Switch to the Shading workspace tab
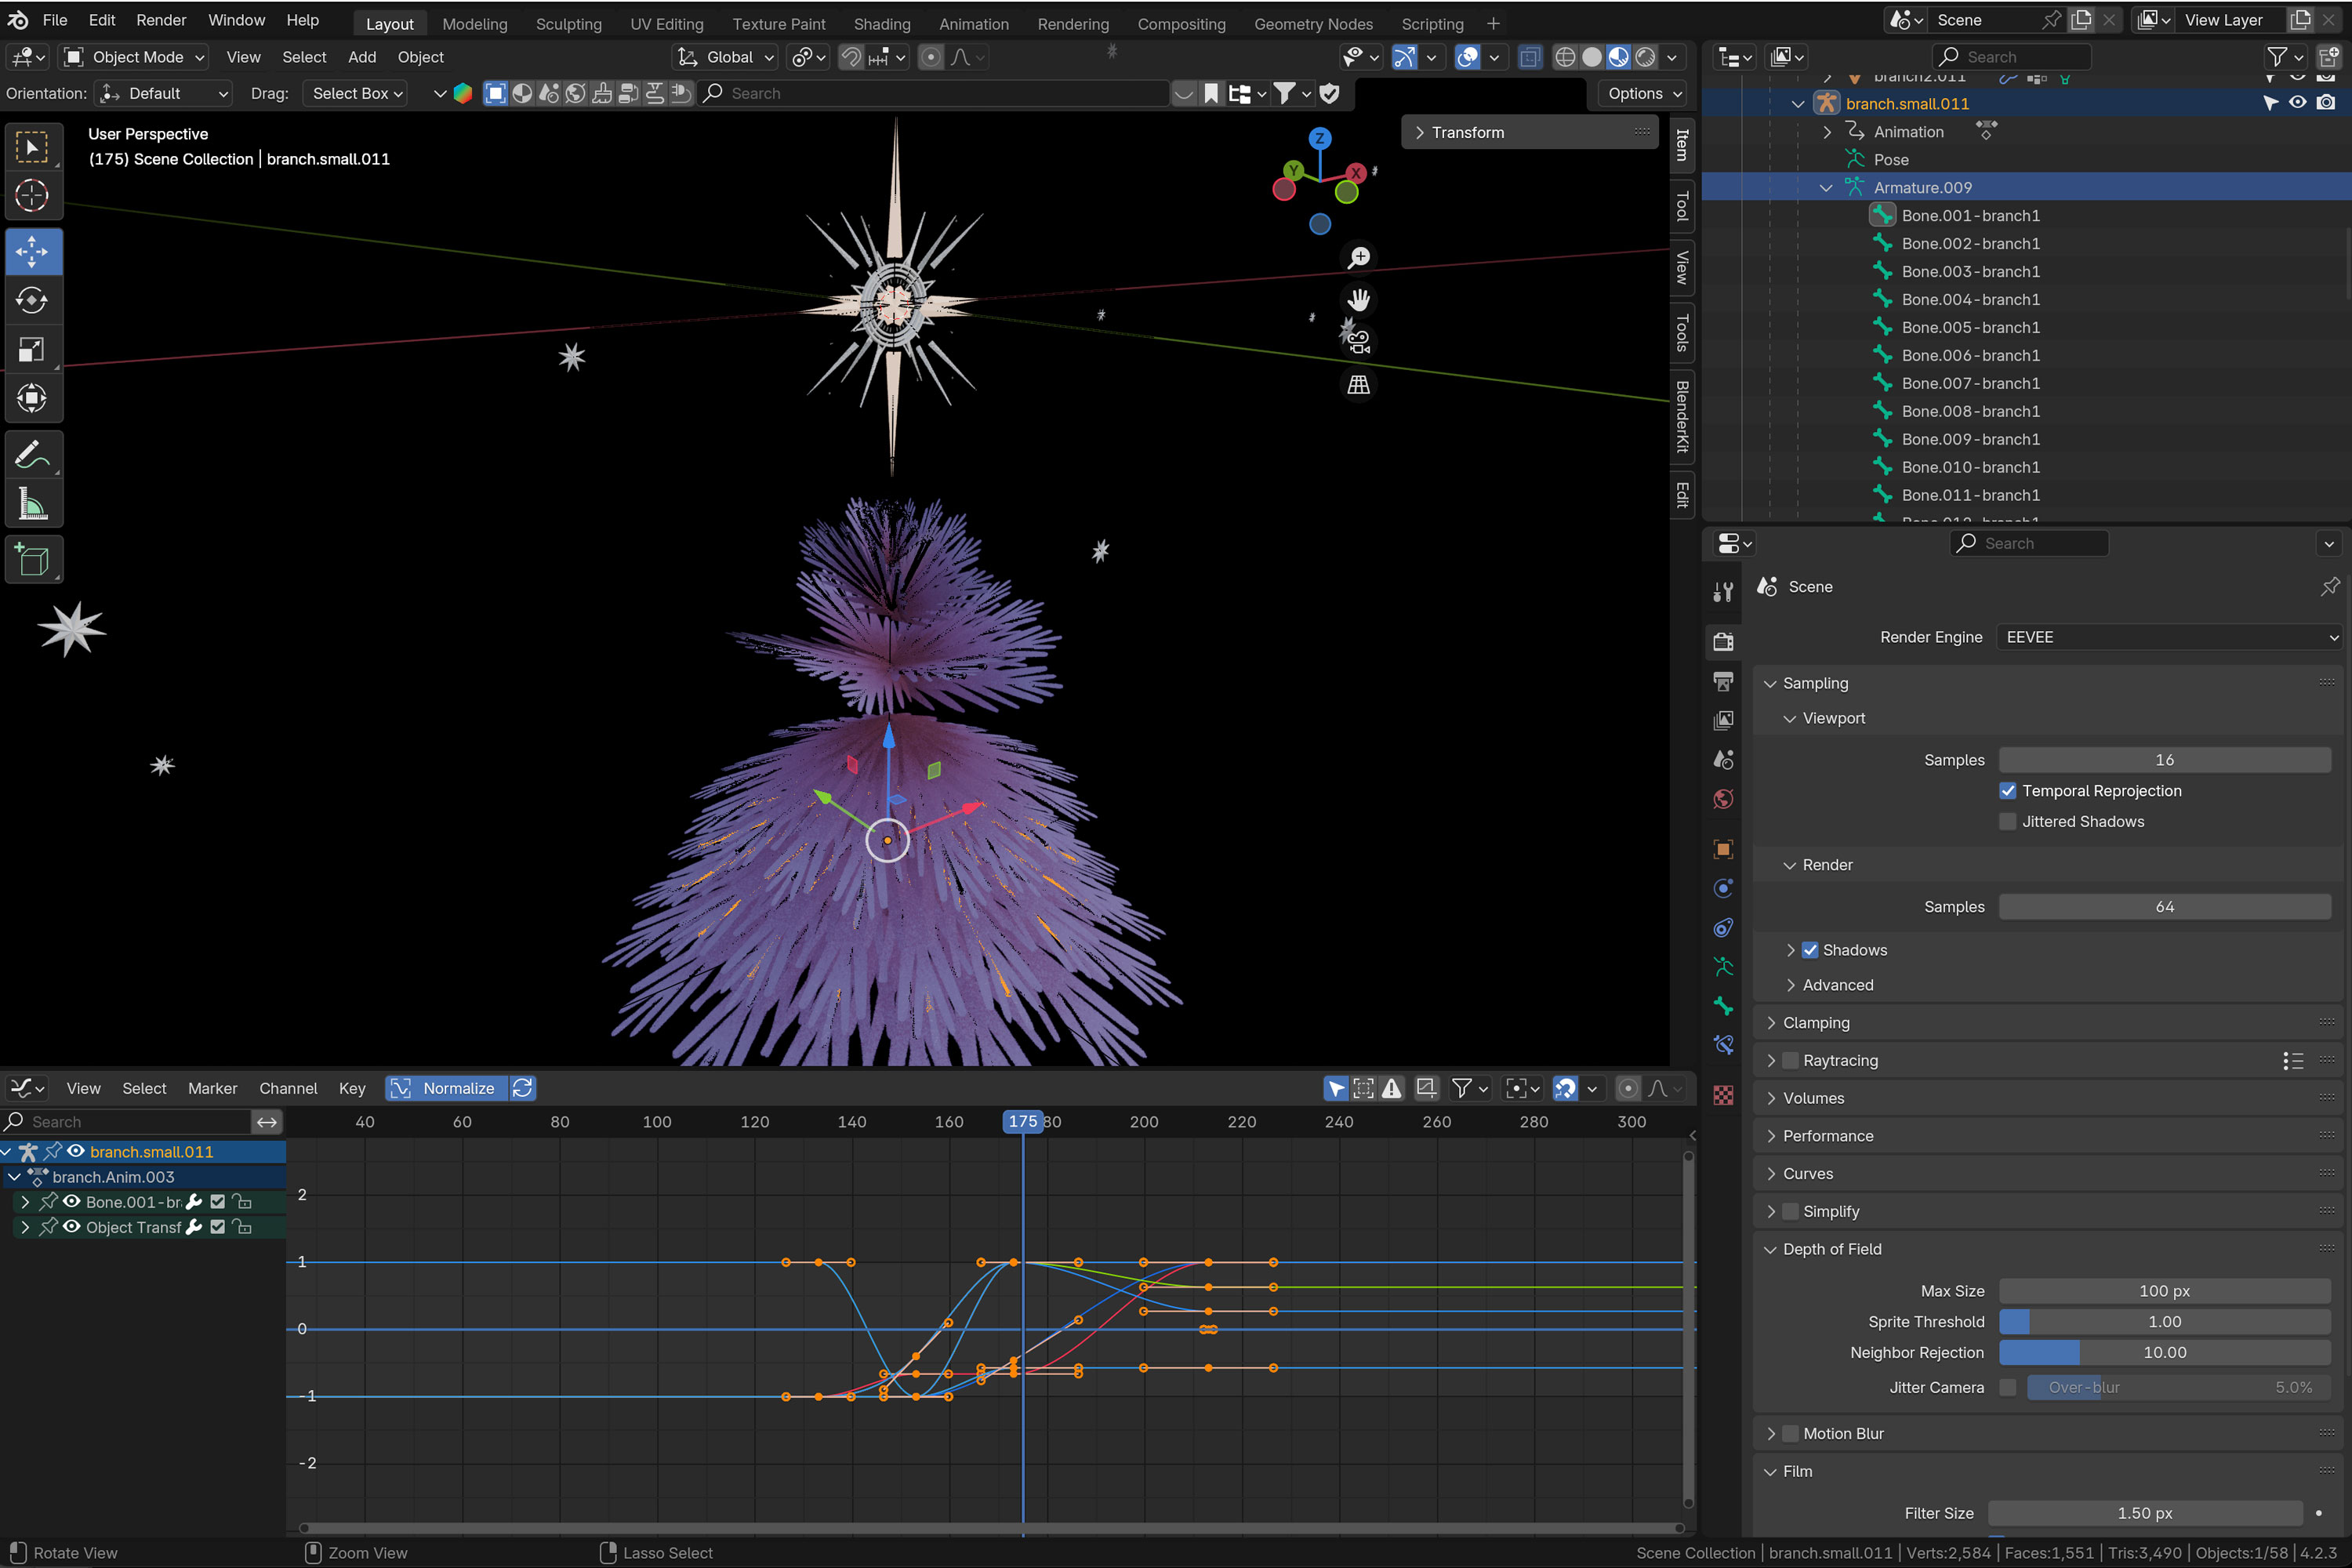This screenshot has width=2352, height=1568. click(881, 23)
